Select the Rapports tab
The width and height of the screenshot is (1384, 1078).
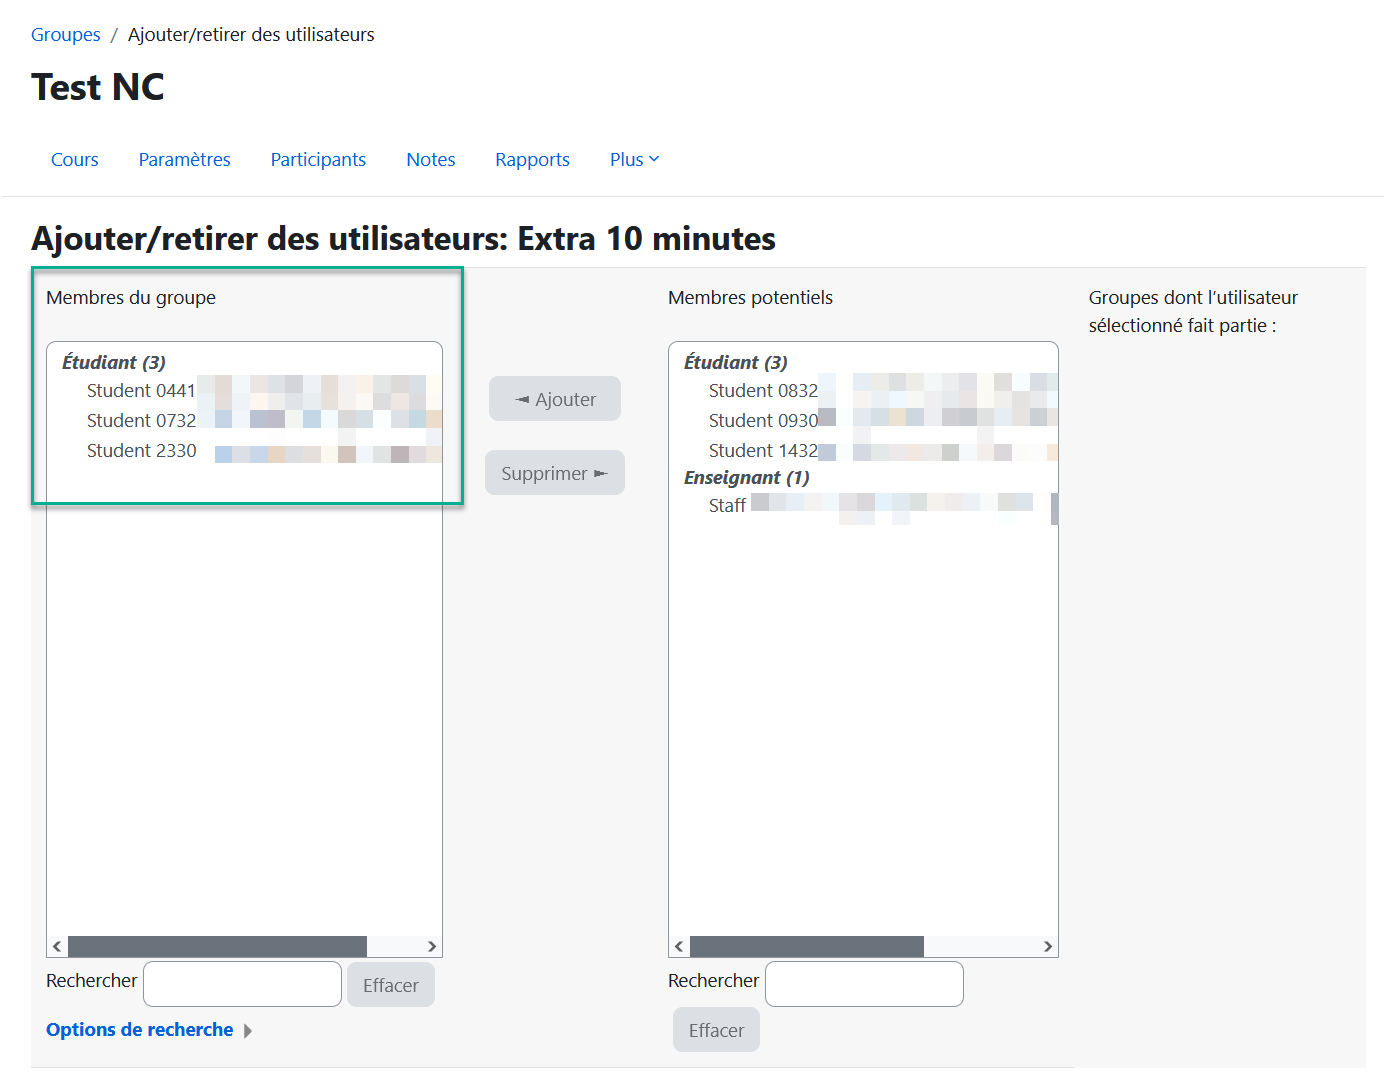tap(532, 159)
